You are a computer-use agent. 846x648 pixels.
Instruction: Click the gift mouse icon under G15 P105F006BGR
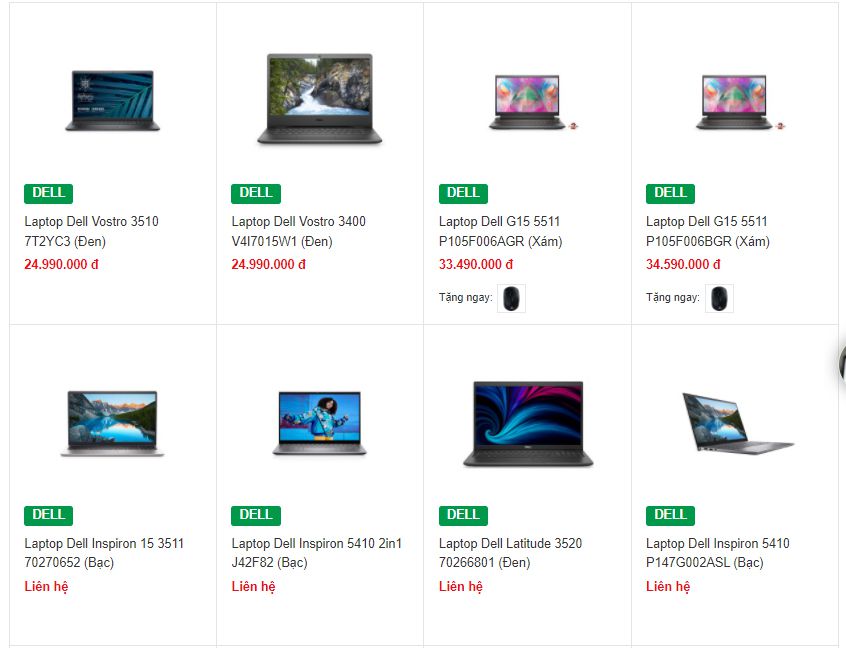(719, 298)
